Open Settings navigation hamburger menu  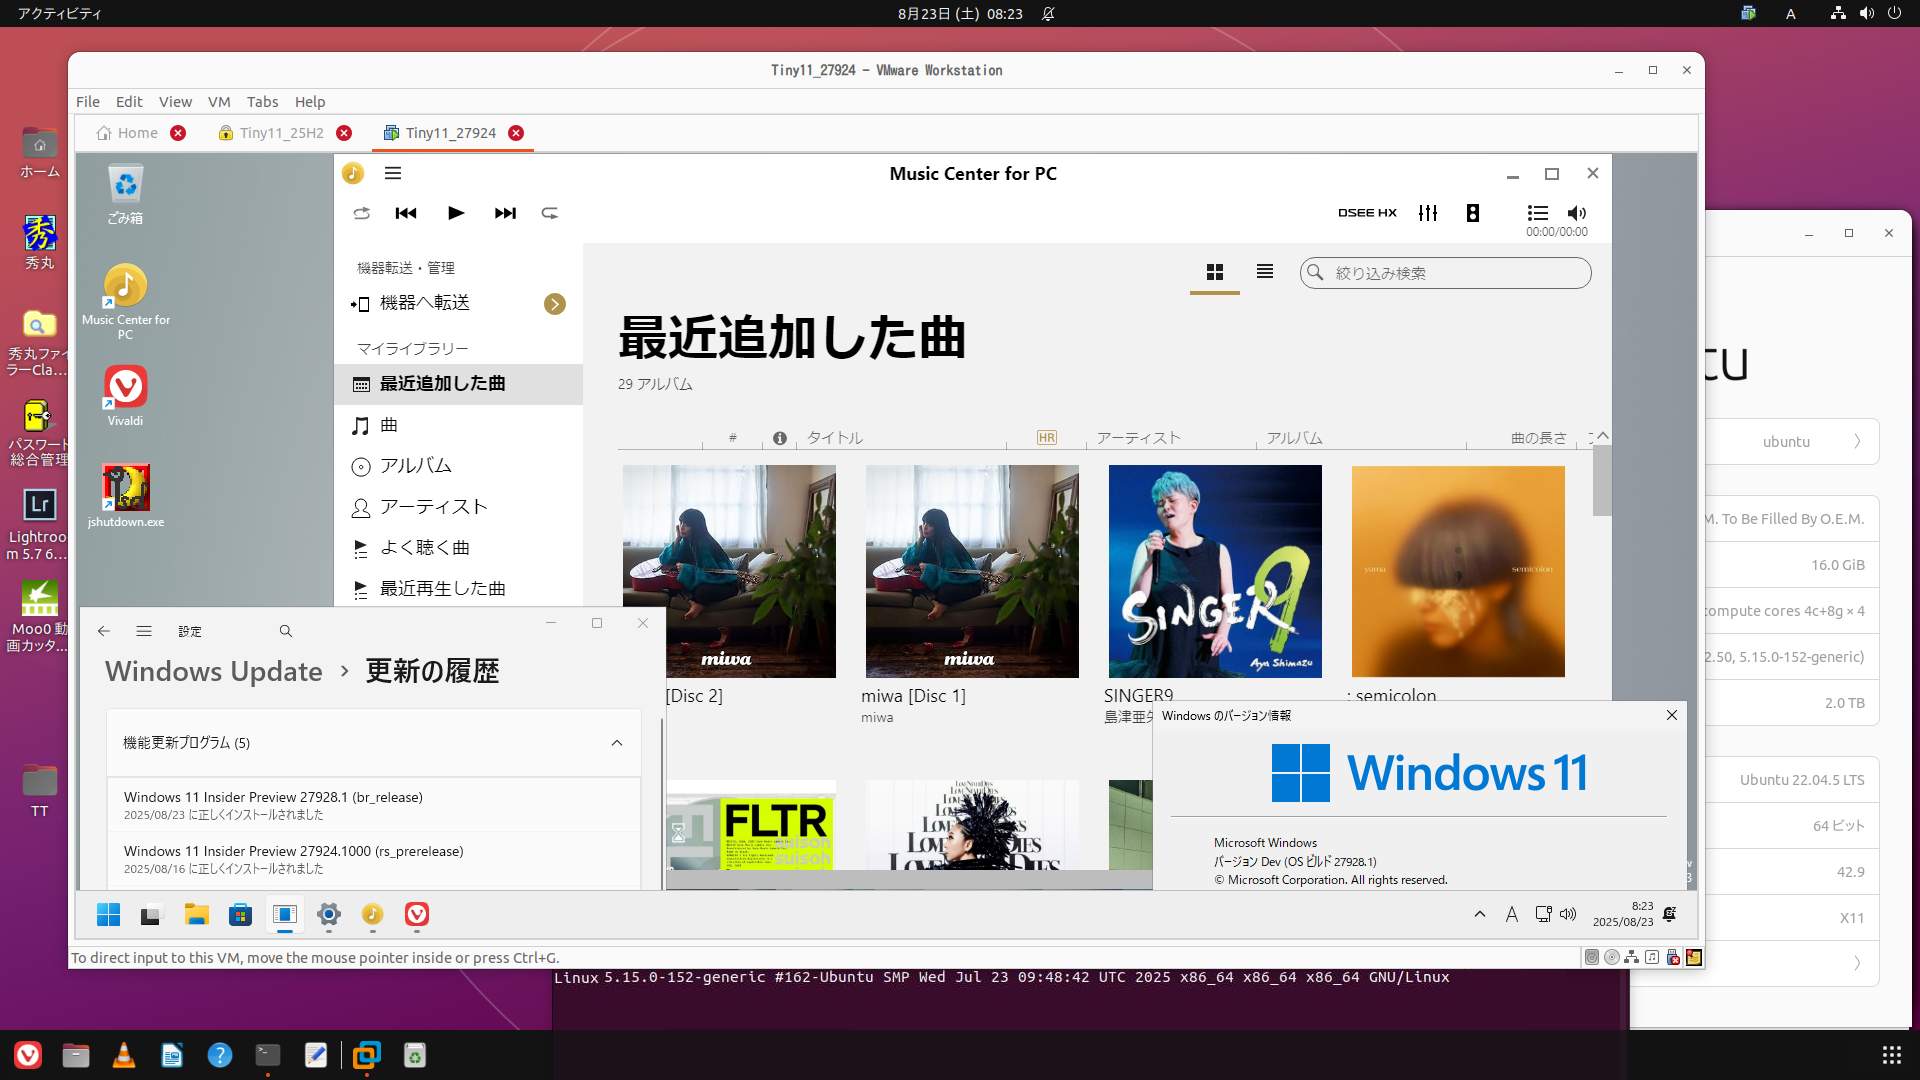click(x=144, y=631)
